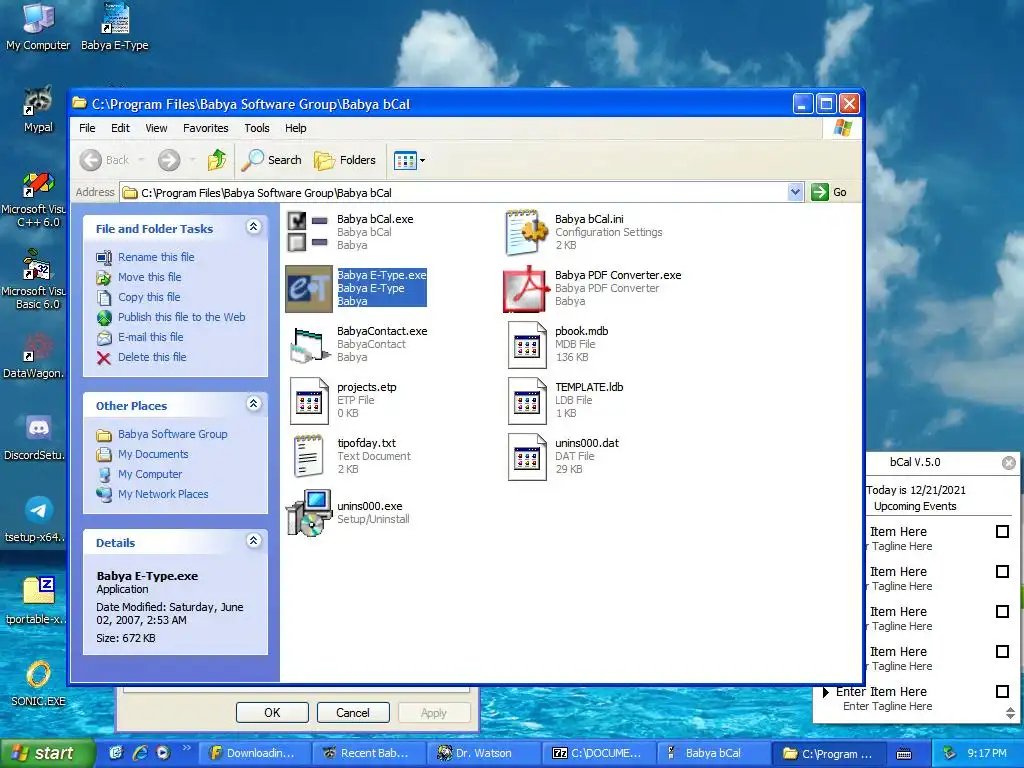
Task: Expand Quick Launch overflow chevron
Action: click(x=187, y=748)
